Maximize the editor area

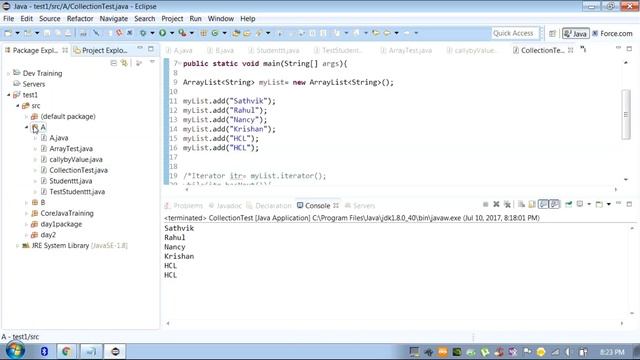tap(629, 49)
